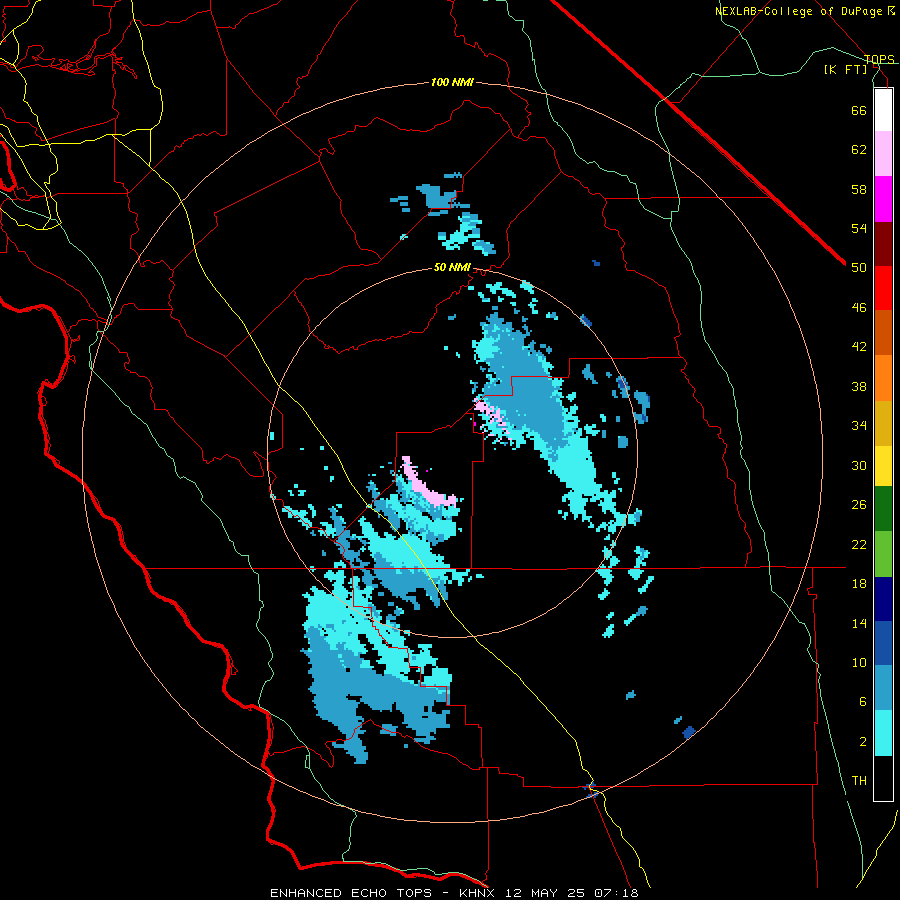Click the 18 value on the legend
Screen dimensions: 900x900
coord(859,584)
